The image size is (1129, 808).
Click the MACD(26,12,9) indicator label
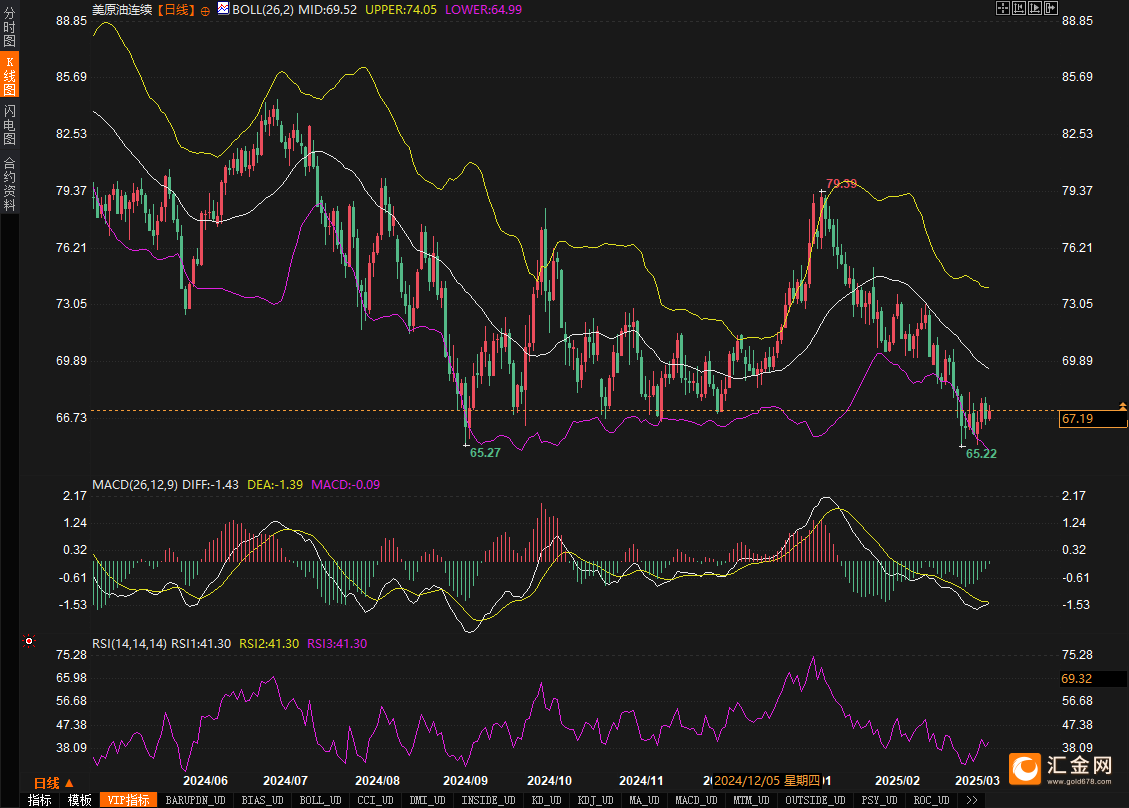pyautogui.click(x=135, y=485)
